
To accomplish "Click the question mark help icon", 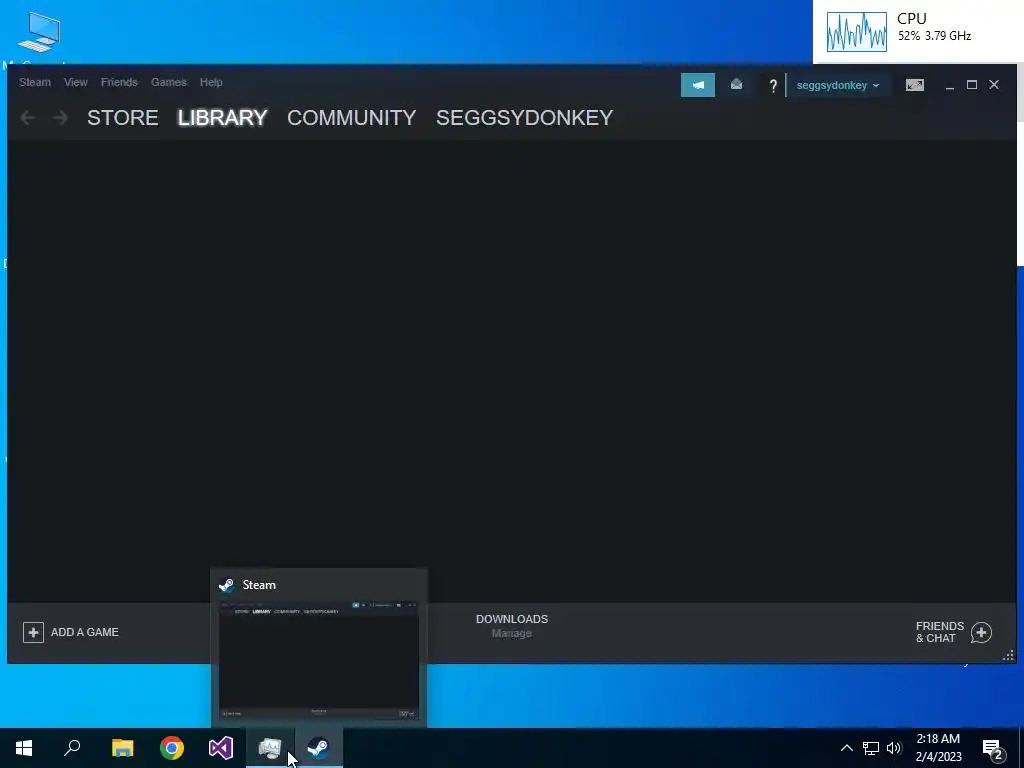I will click(773, 86).
